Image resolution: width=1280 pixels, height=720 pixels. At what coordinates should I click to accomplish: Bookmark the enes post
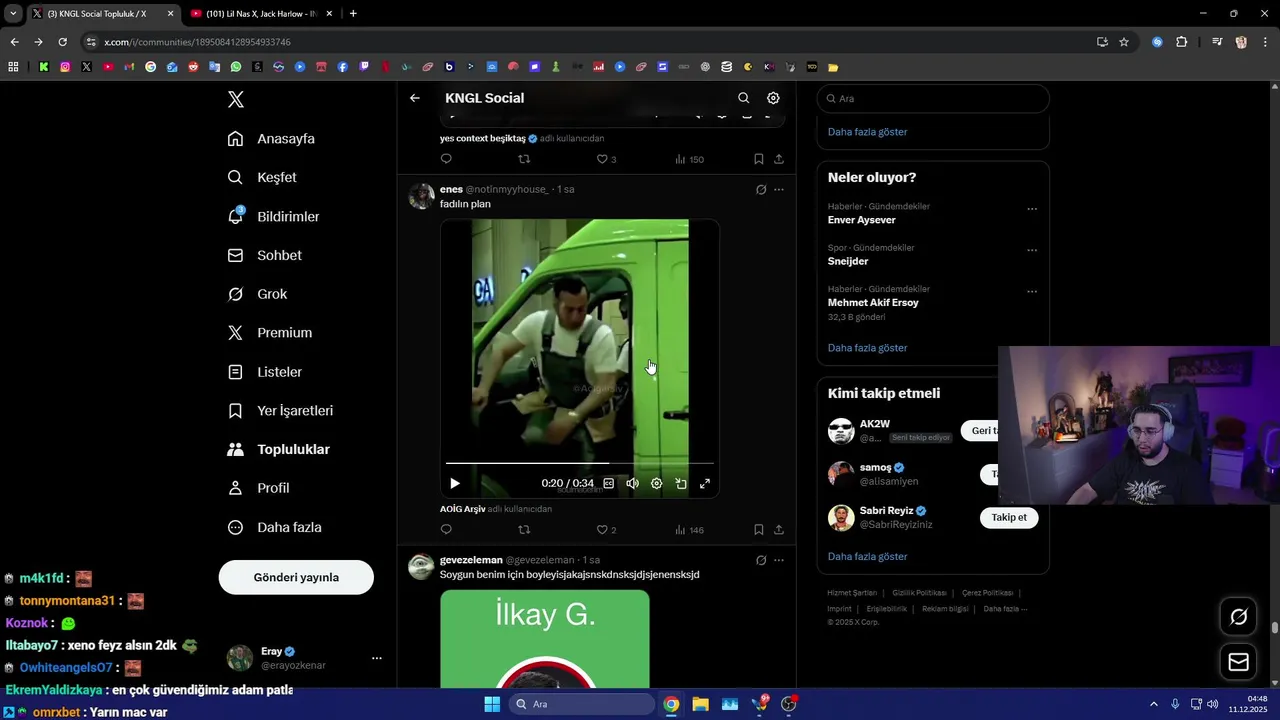759,530
